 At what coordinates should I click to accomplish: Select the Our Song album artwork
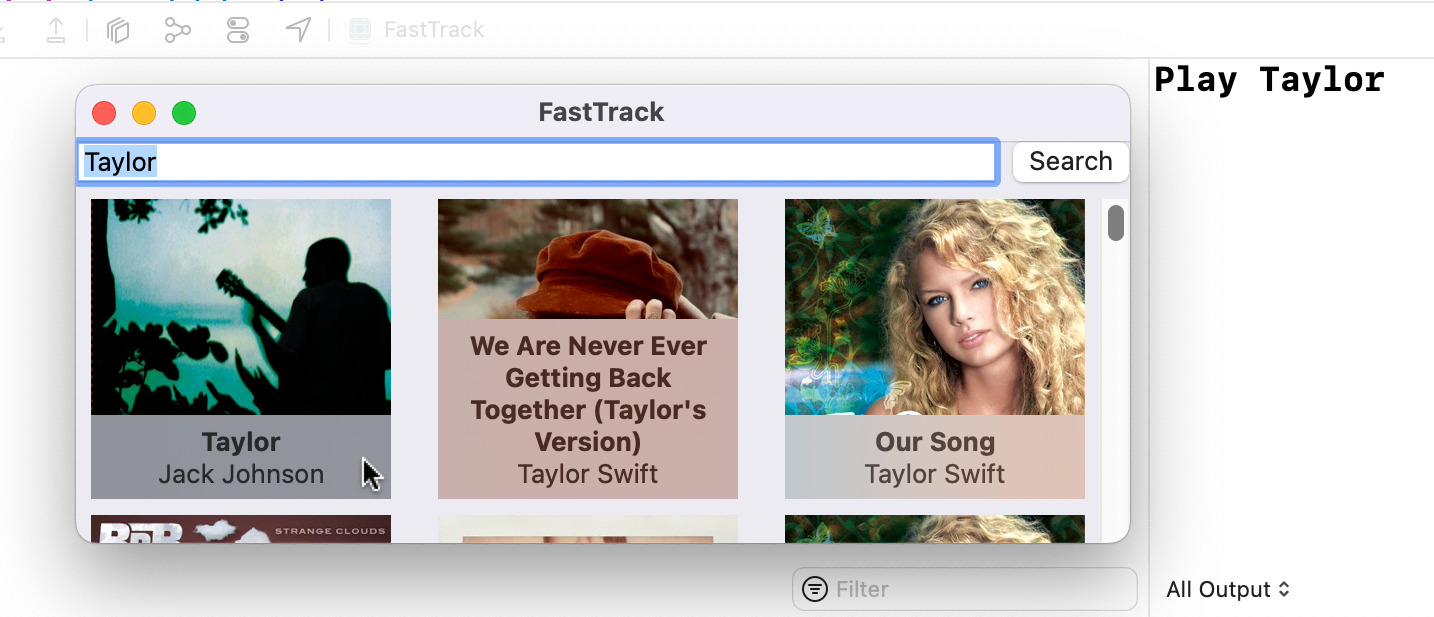934,307
